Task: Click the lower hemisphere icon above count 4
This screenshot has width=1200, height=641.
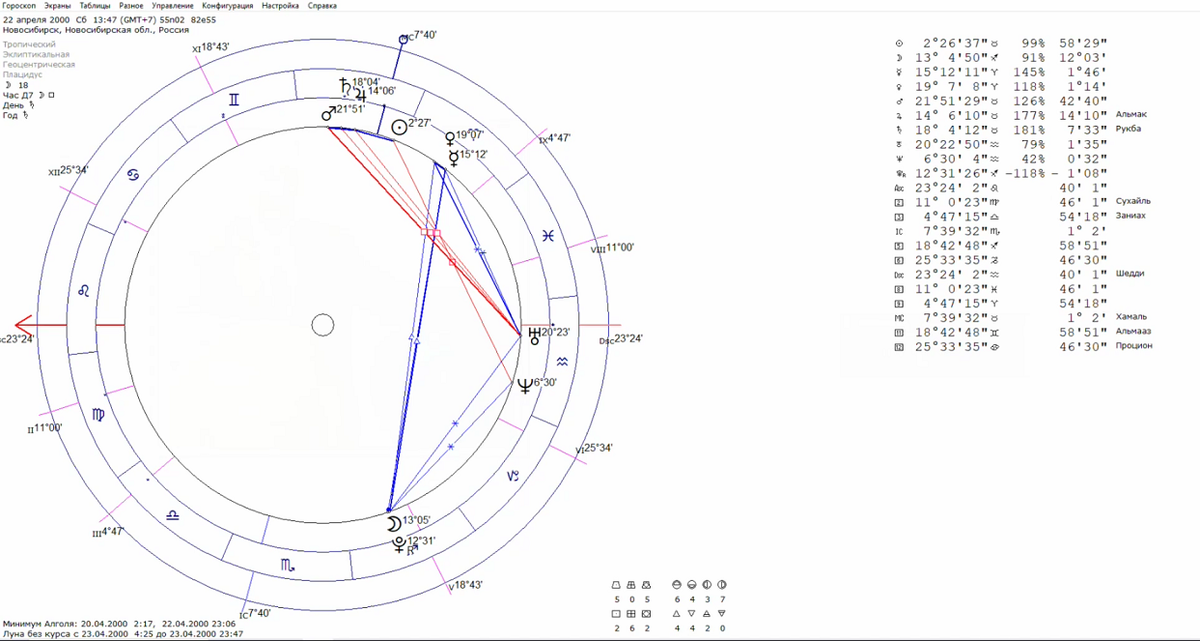Action: click(x=691, y=584)
